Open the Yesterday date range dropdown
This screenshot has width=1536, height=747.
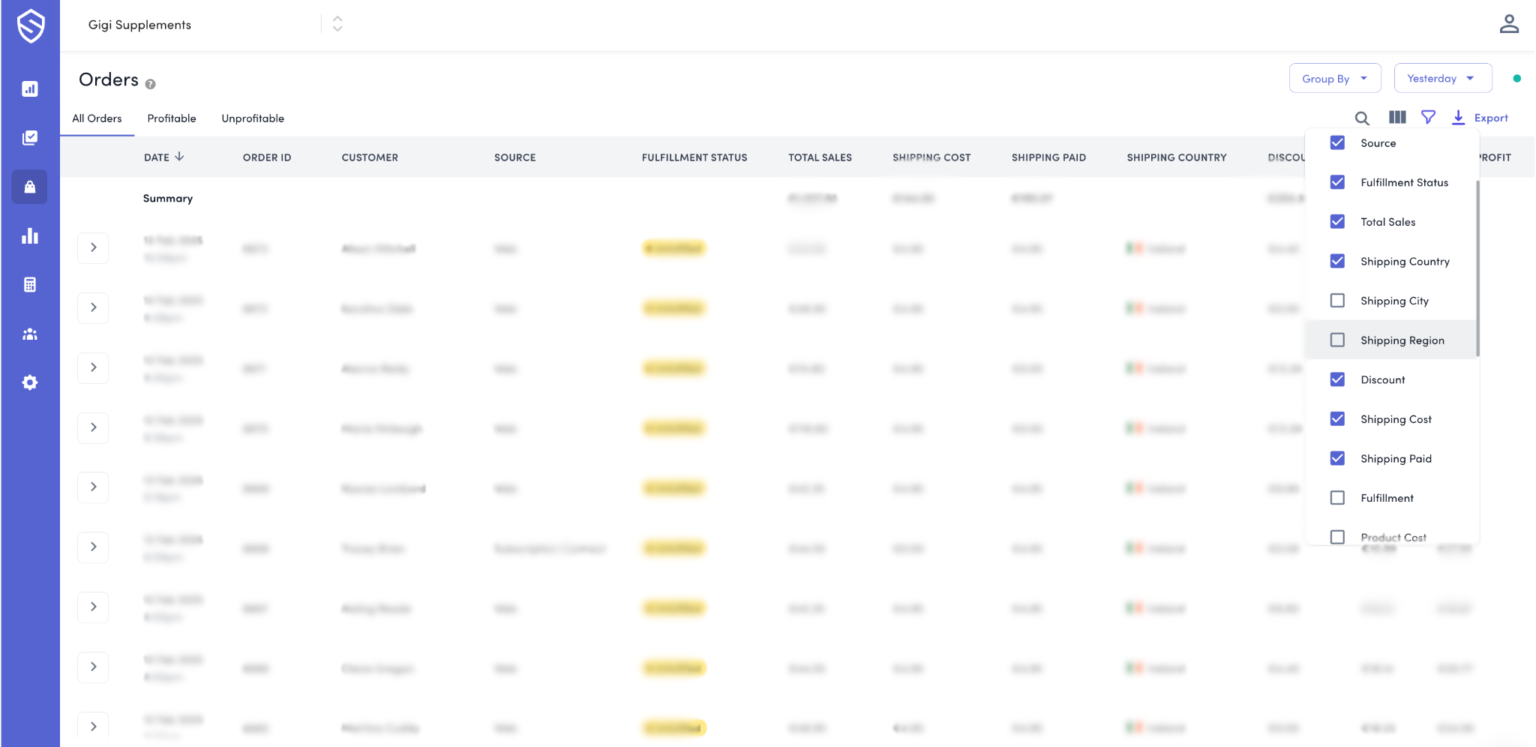tap(1442, 79)
